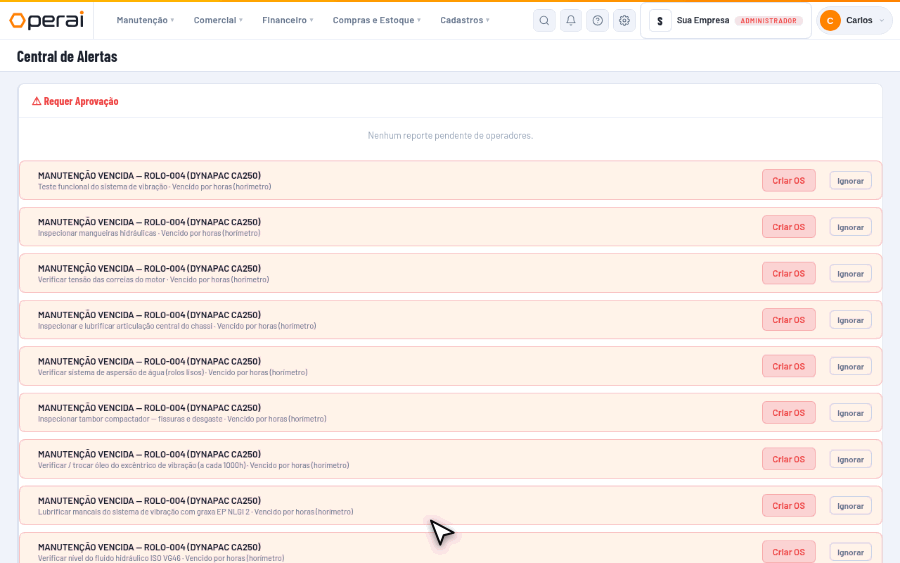Click 'Central de Alertas' page title
This screenshot has height=563, width=900.
click(x=67, y=57)
